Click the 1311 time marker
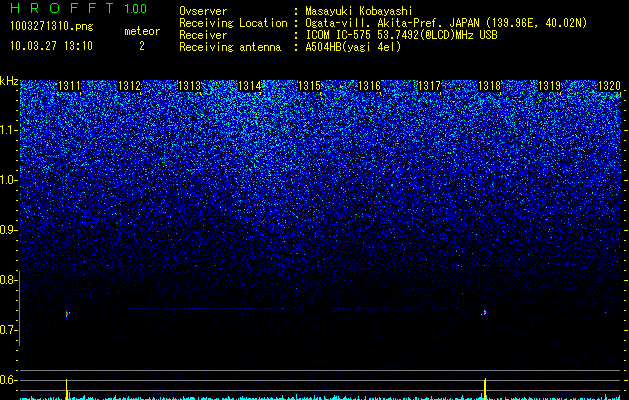The image size is (629, 400). 69,86
